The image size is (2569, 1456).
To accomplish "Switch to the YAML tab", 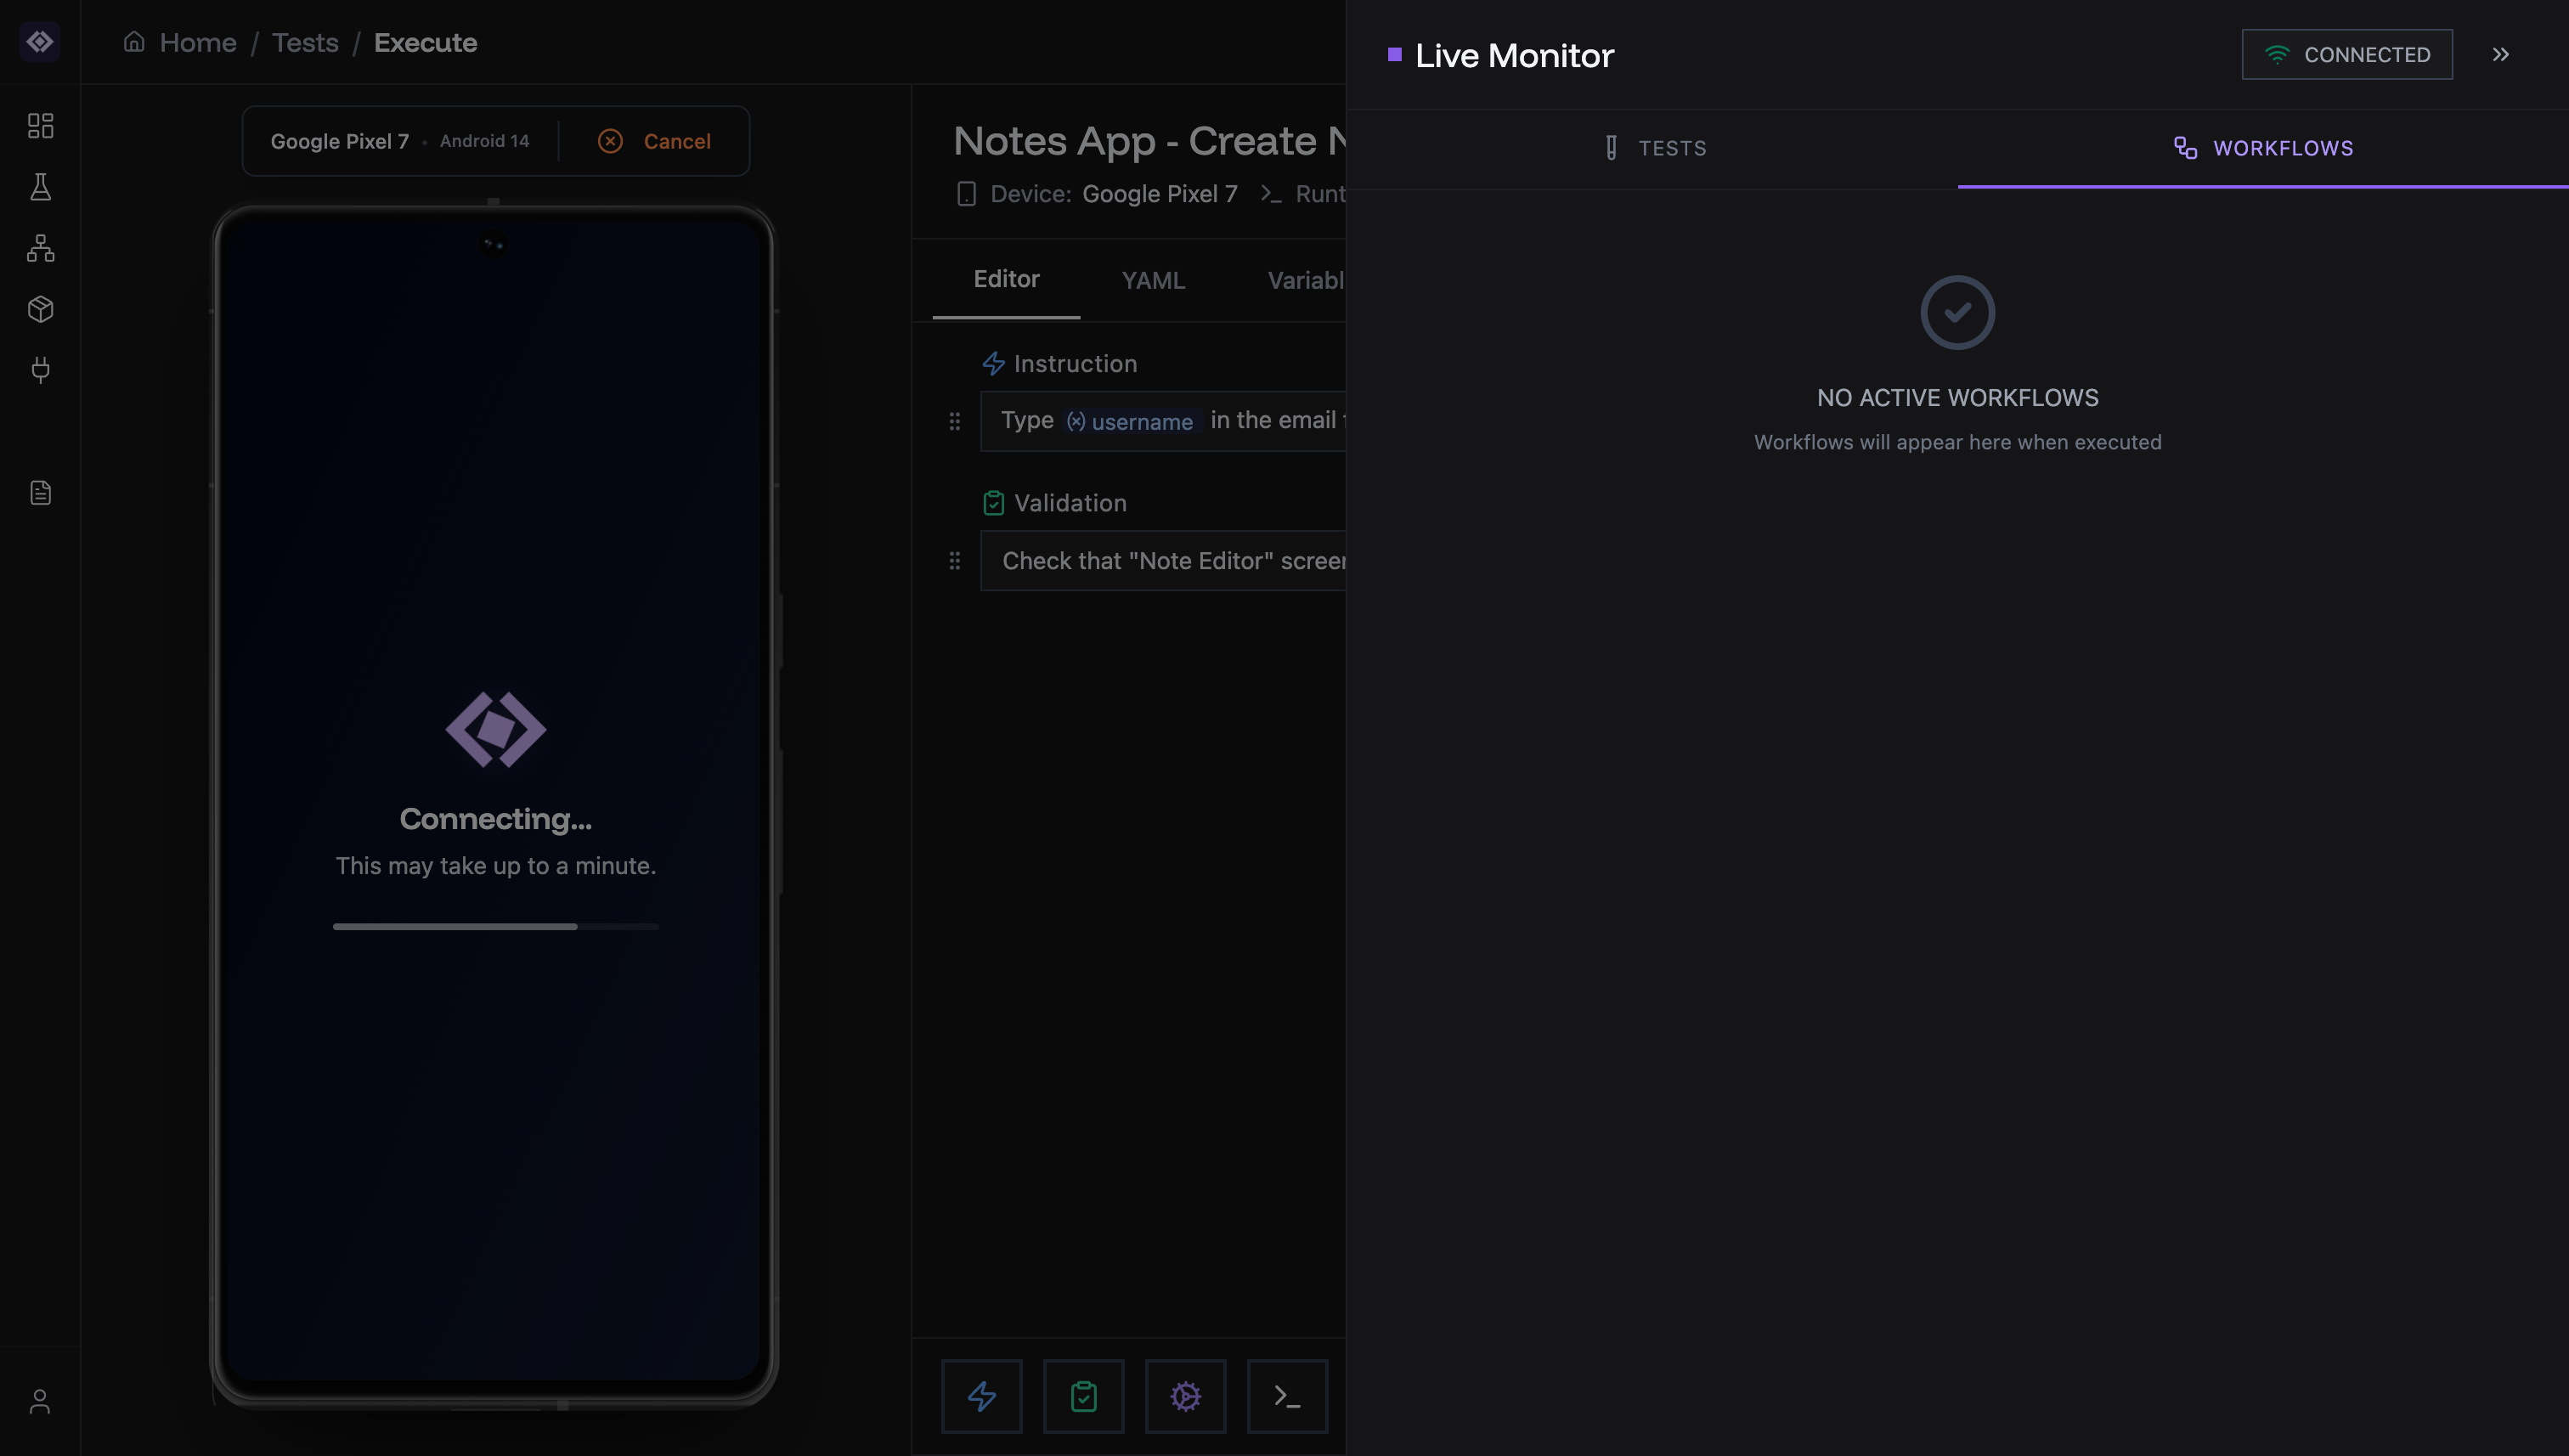I will point(1152,280).
